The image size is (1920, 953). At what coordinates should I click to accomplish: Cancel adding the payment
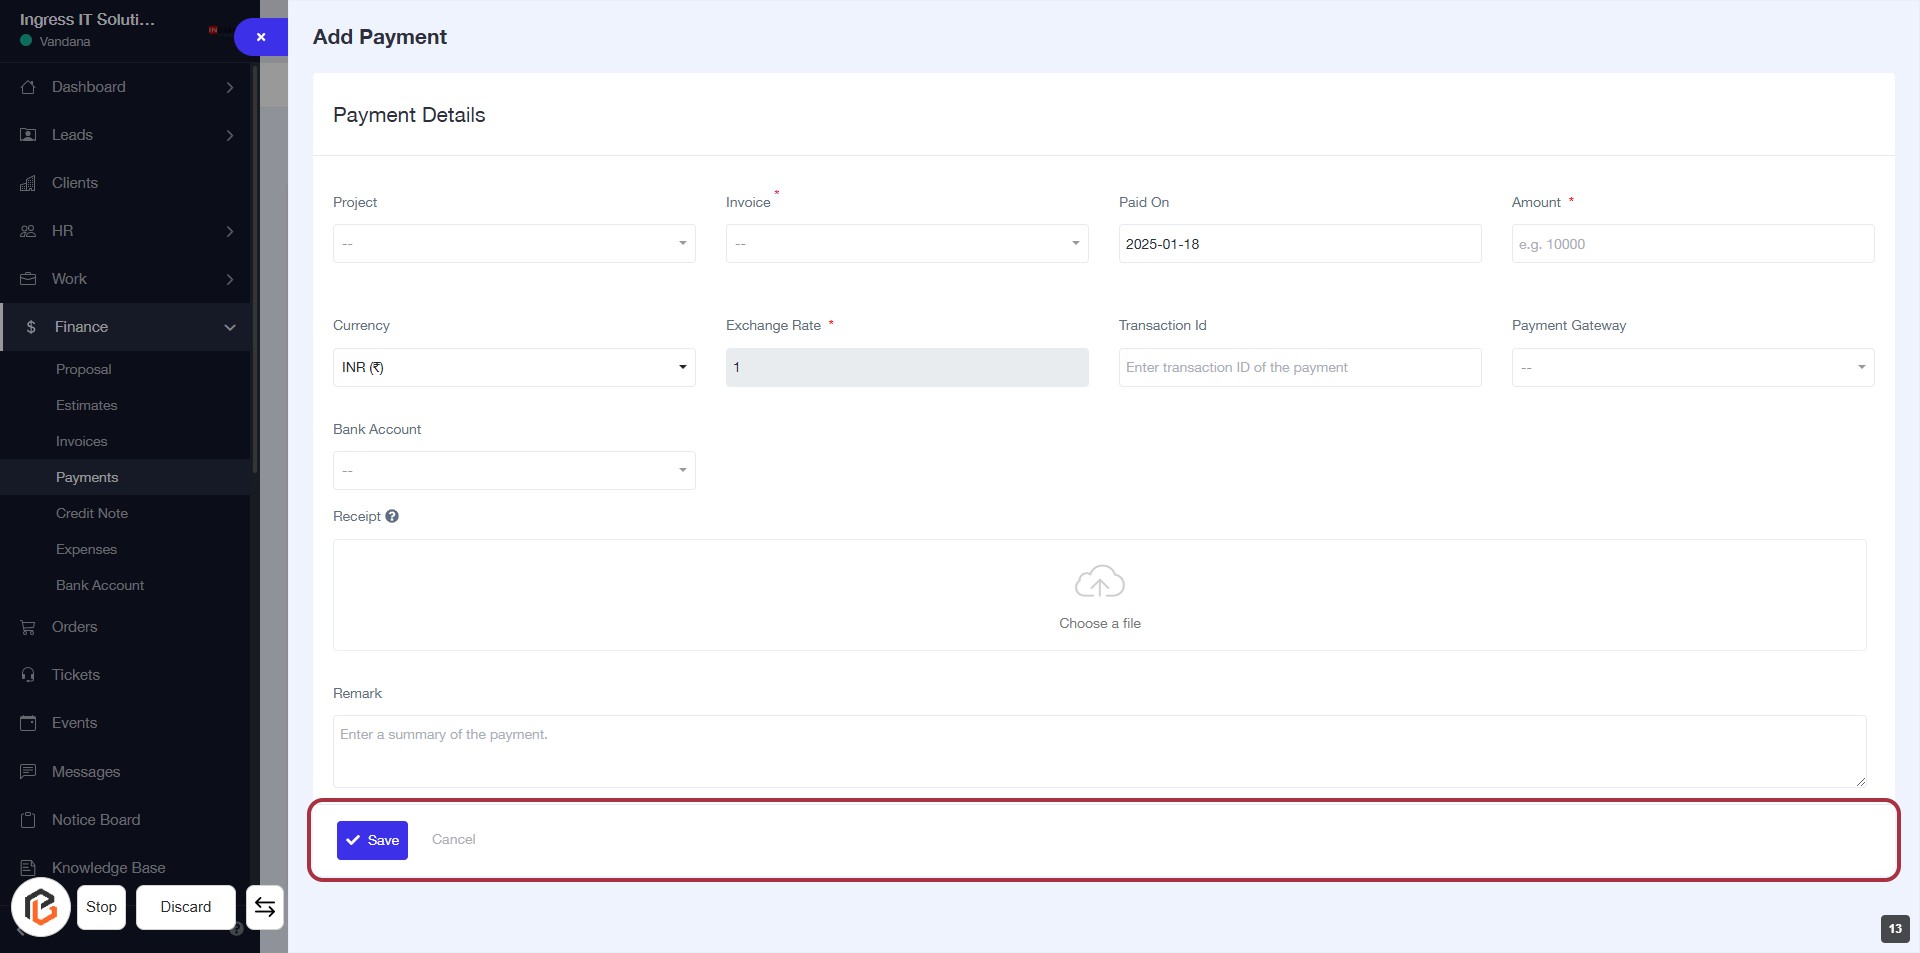(x=453, y=839)
